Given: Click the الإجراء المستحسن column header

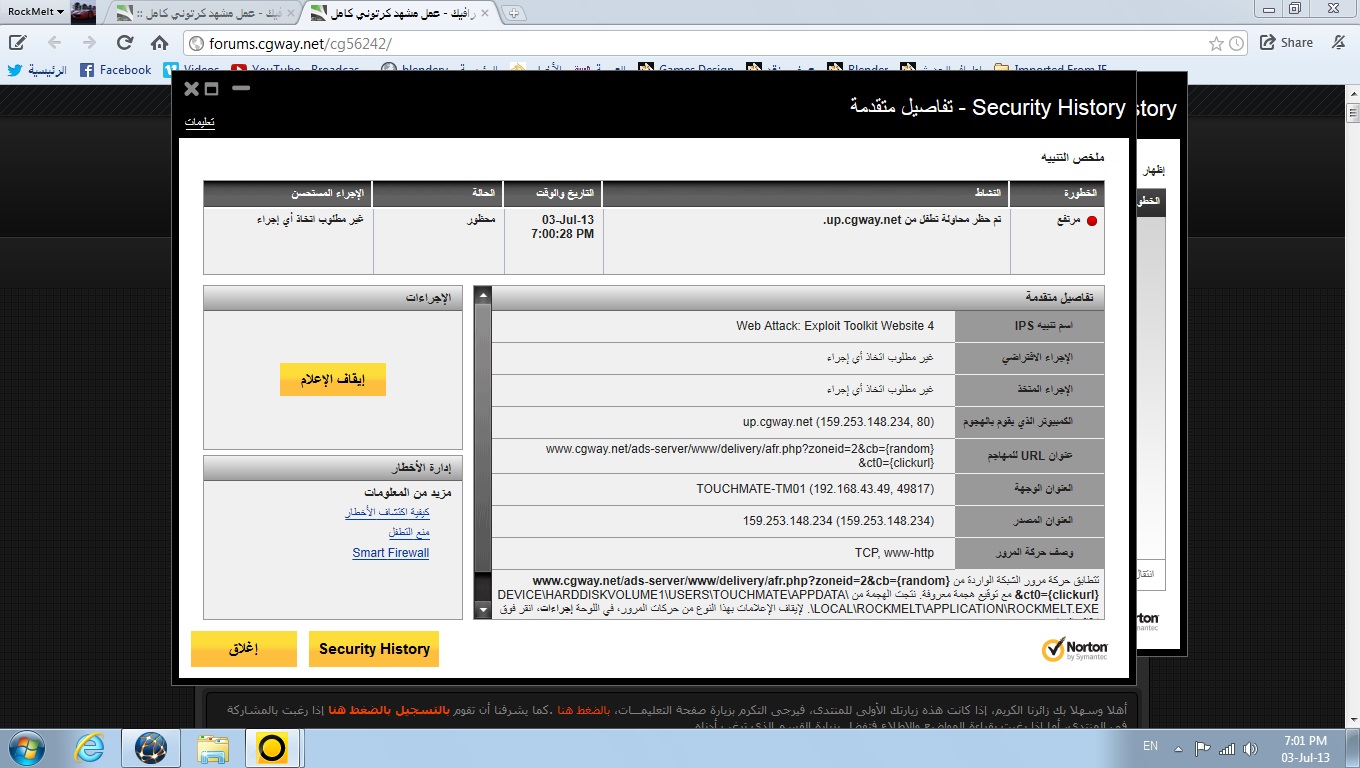Looking at the screenshot, I should (288, 193).
